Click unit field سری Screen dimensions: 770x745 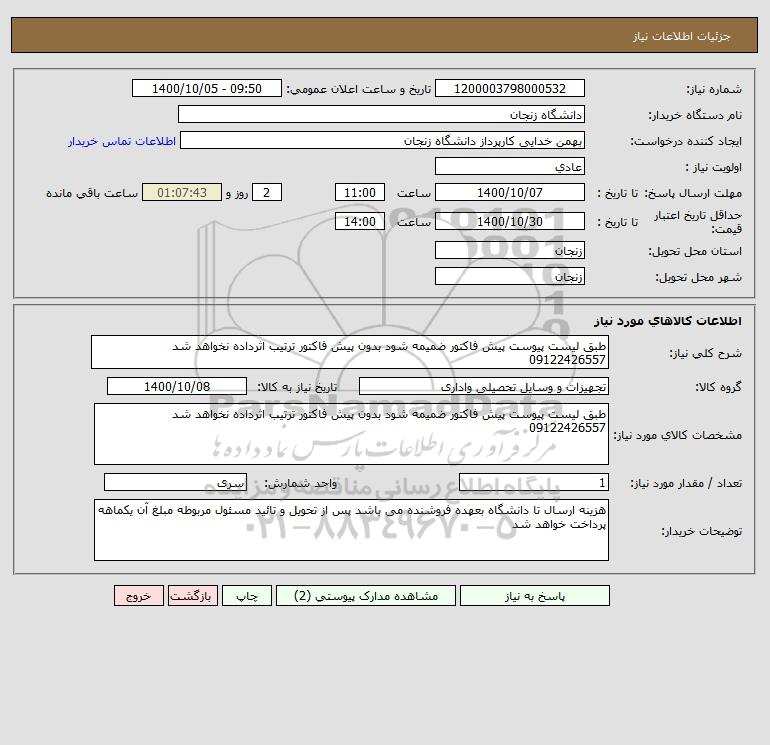pyautogui.click(x=175, y=482)
